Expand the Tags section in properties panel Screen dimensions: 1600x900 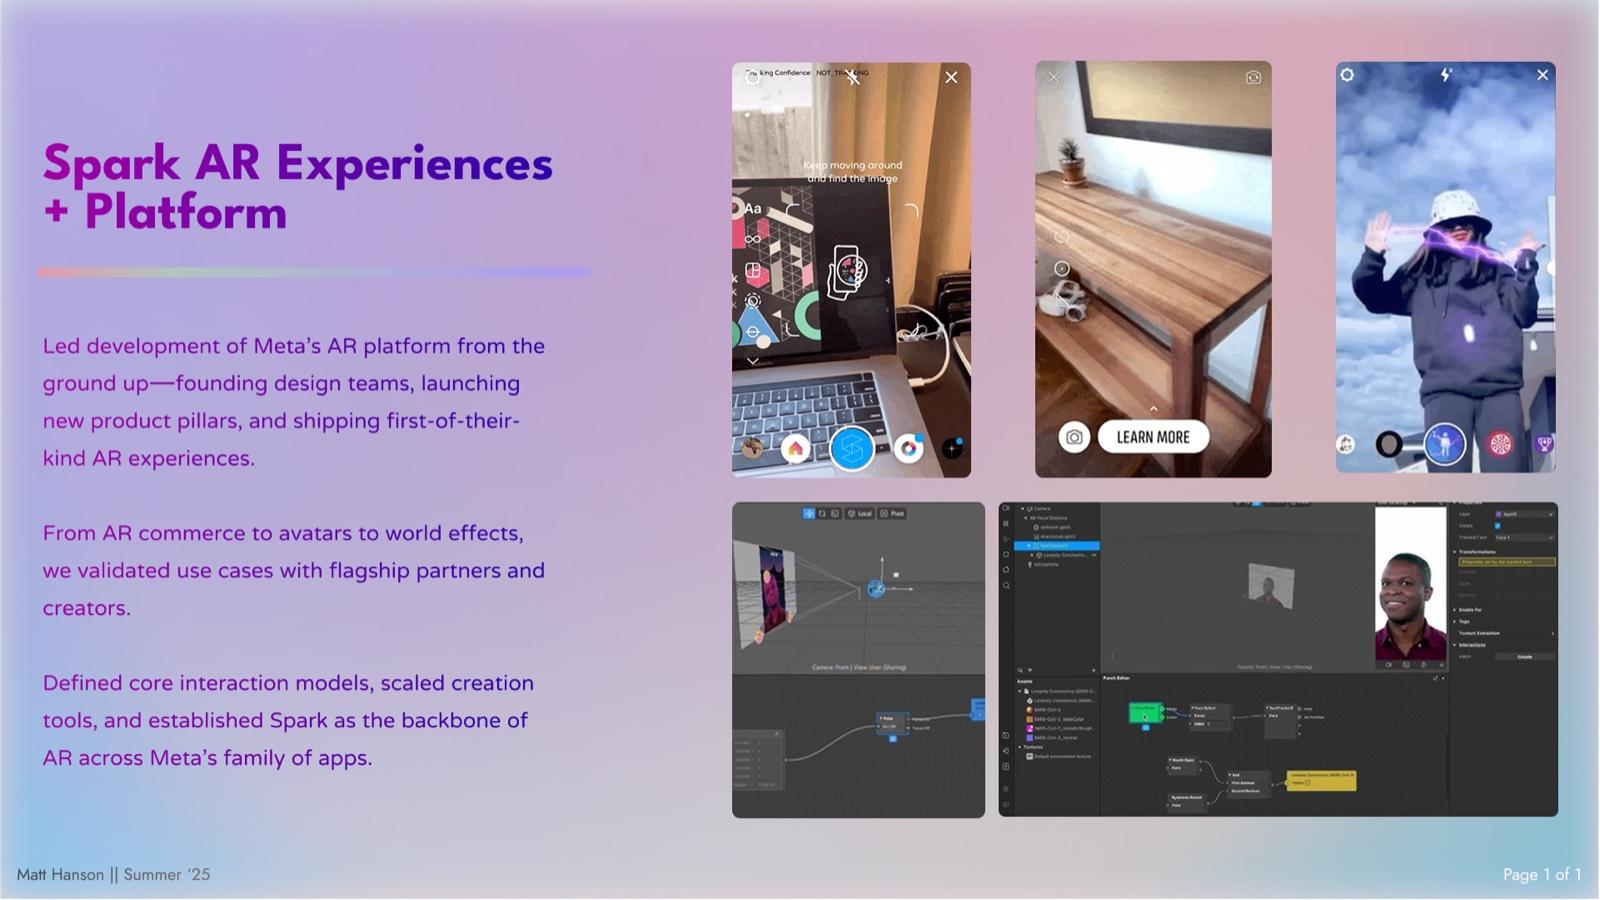(1455, 622)
